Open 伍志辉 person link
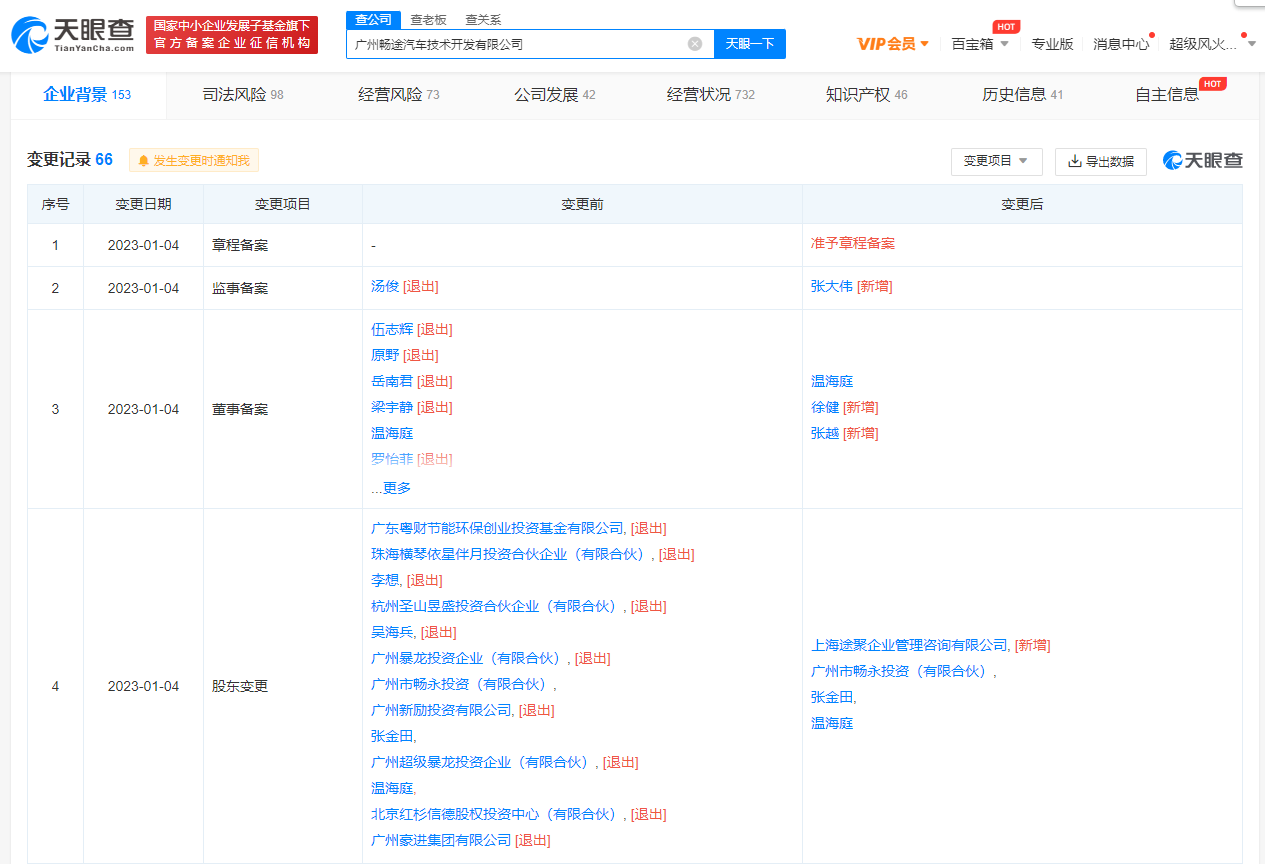The height and width of the screenshot is (864, 1265). pos(392,329)
